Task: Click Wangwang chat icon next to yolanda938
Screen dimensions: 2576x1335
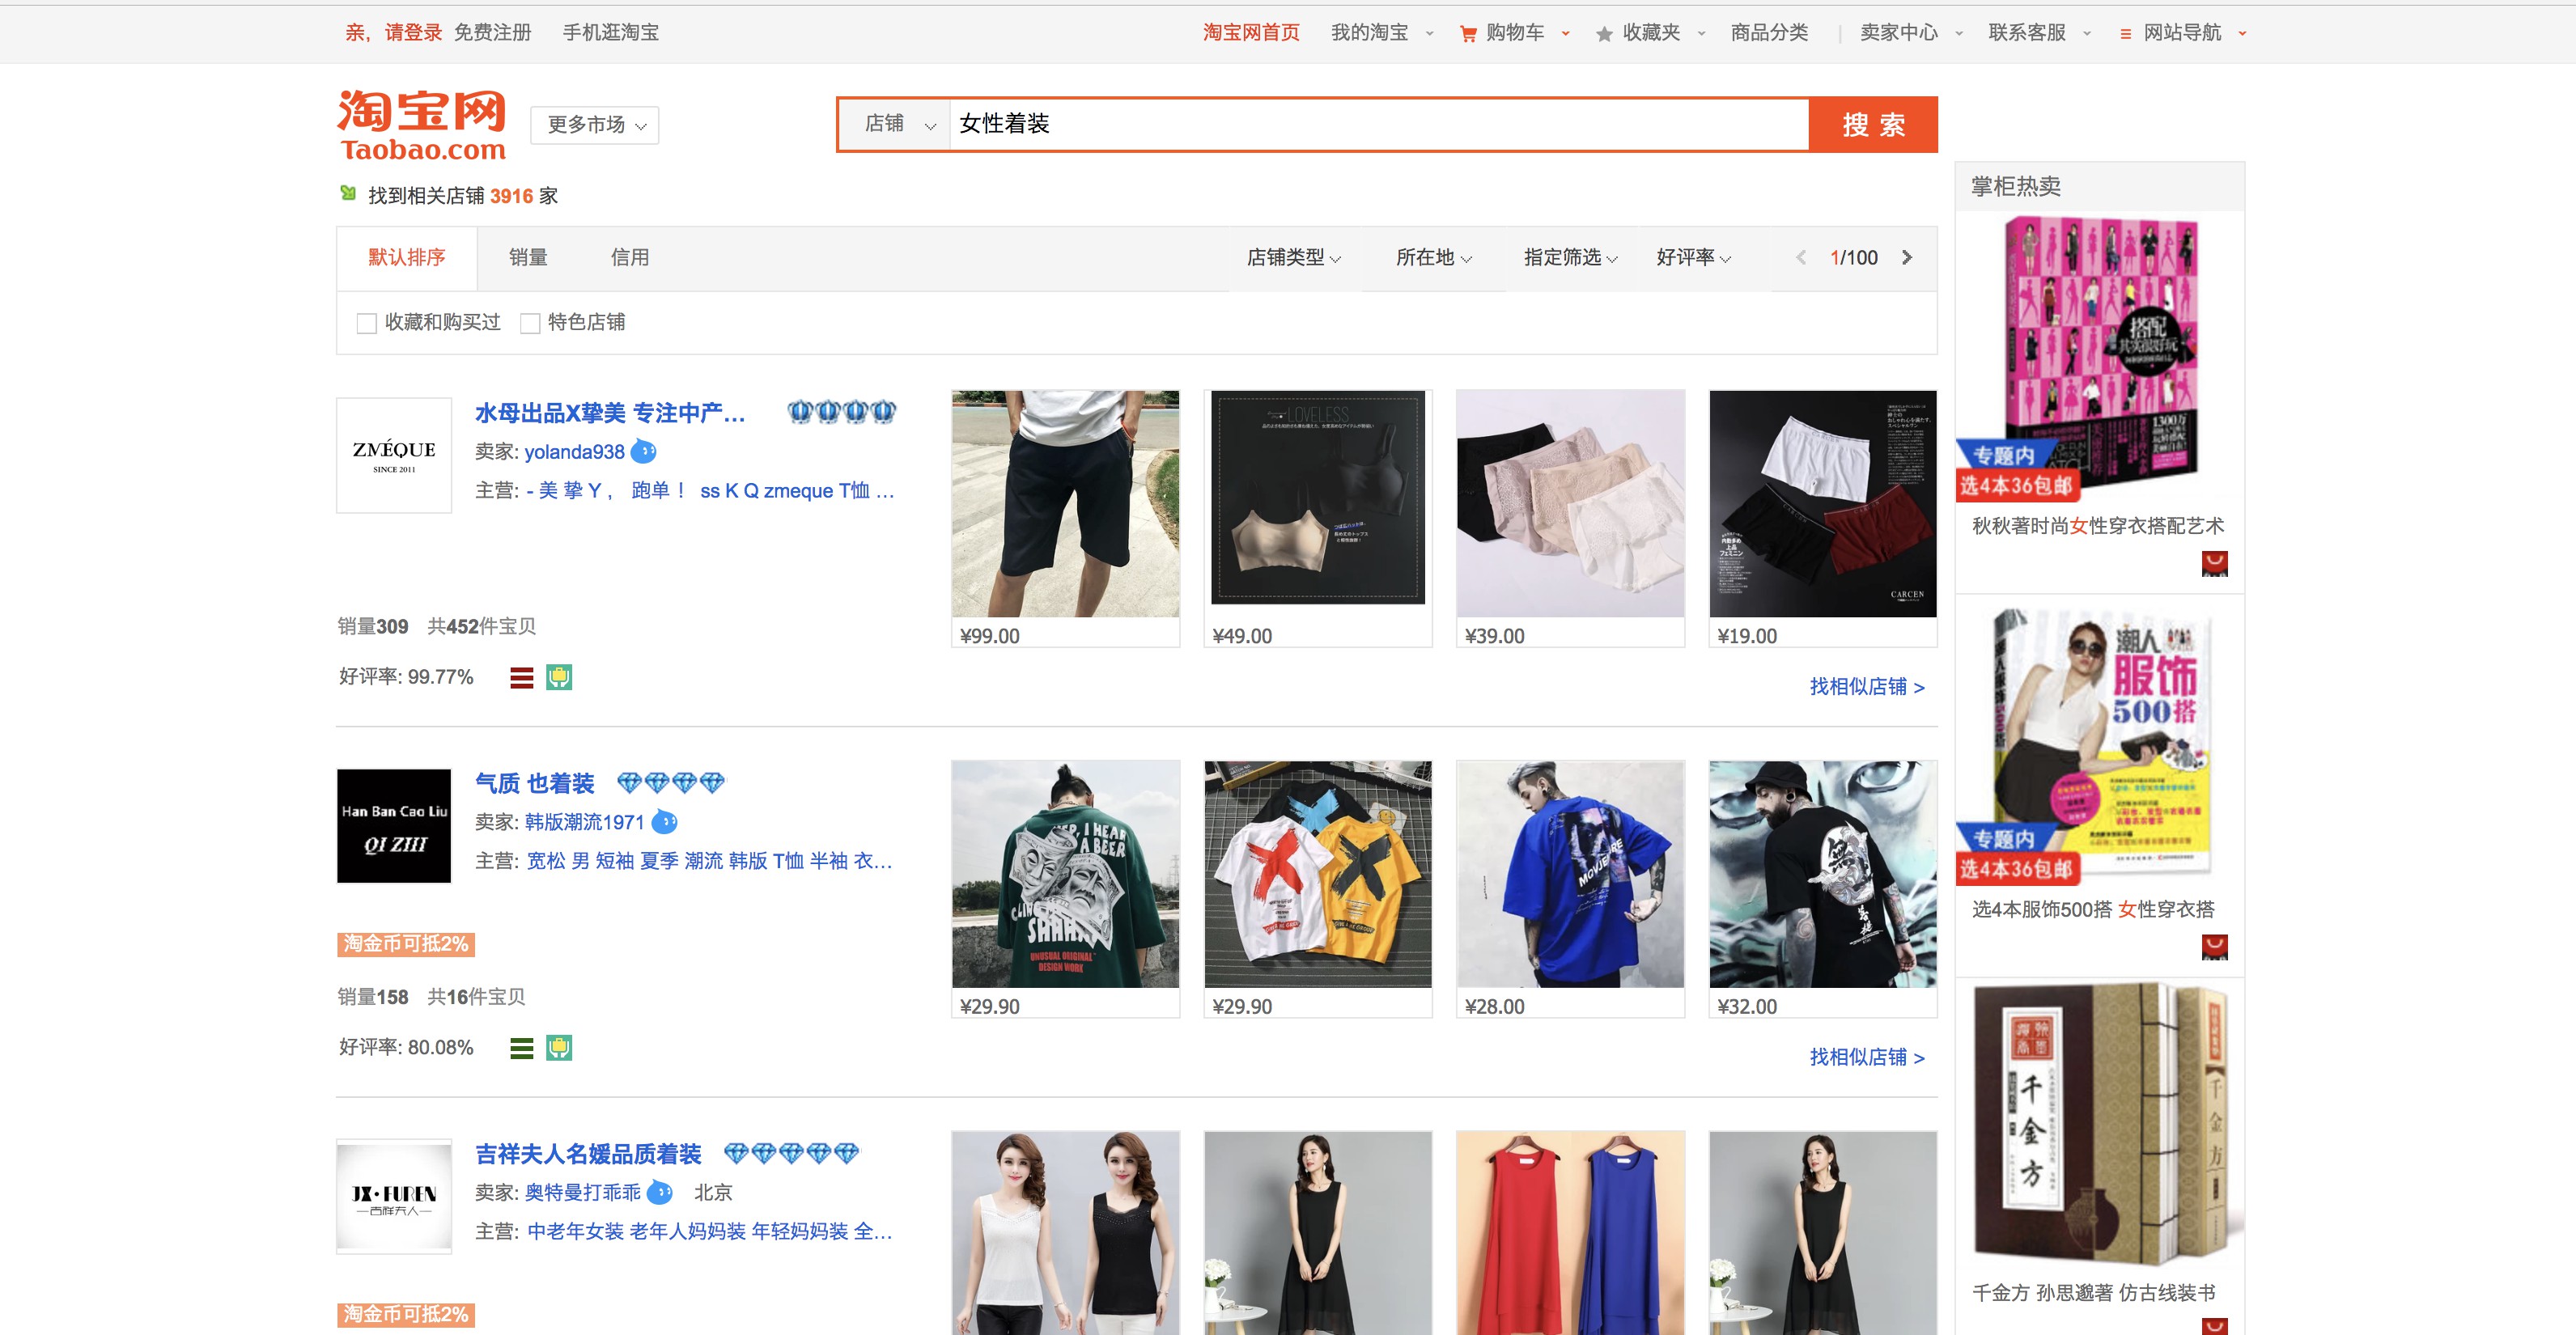Action: (x=644, y=452)
